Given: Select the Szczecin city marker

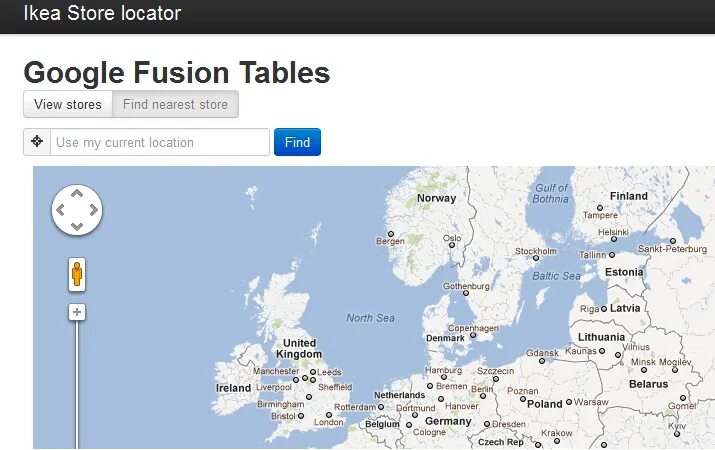Looking at the screenshot, I should pyautogui.click(x=496, y=379).
